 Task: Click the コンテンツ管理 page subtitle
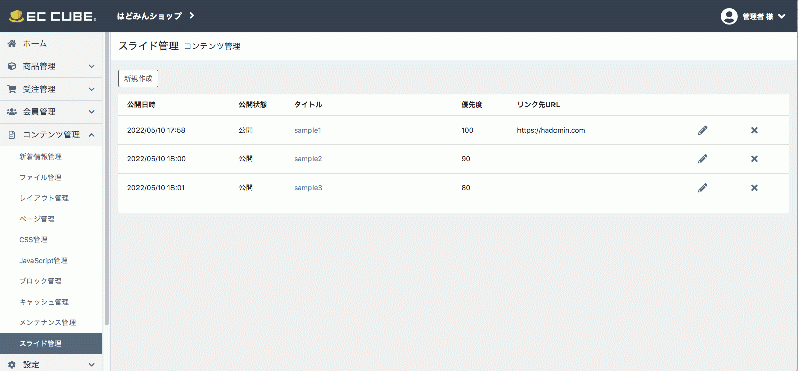212,47
